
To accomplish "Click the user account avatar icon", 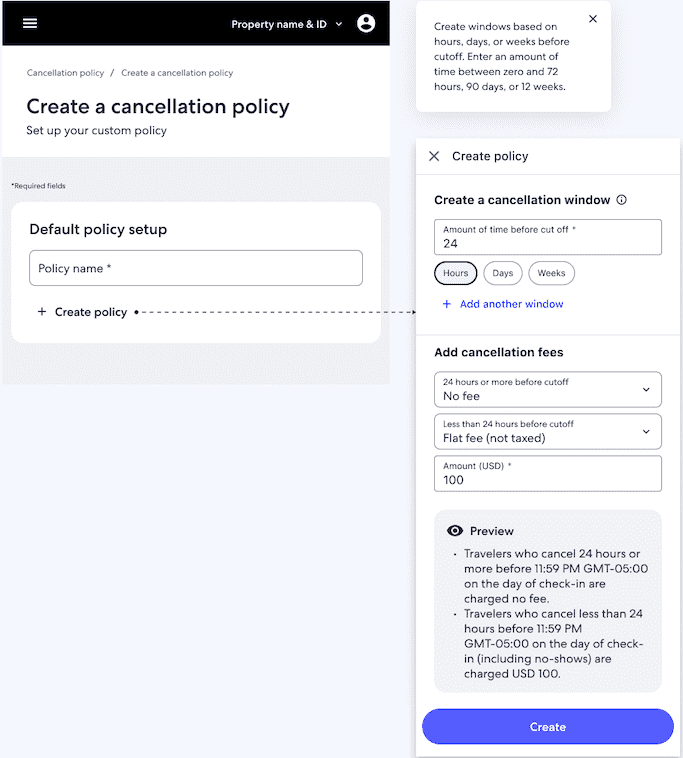I will 365,23.
